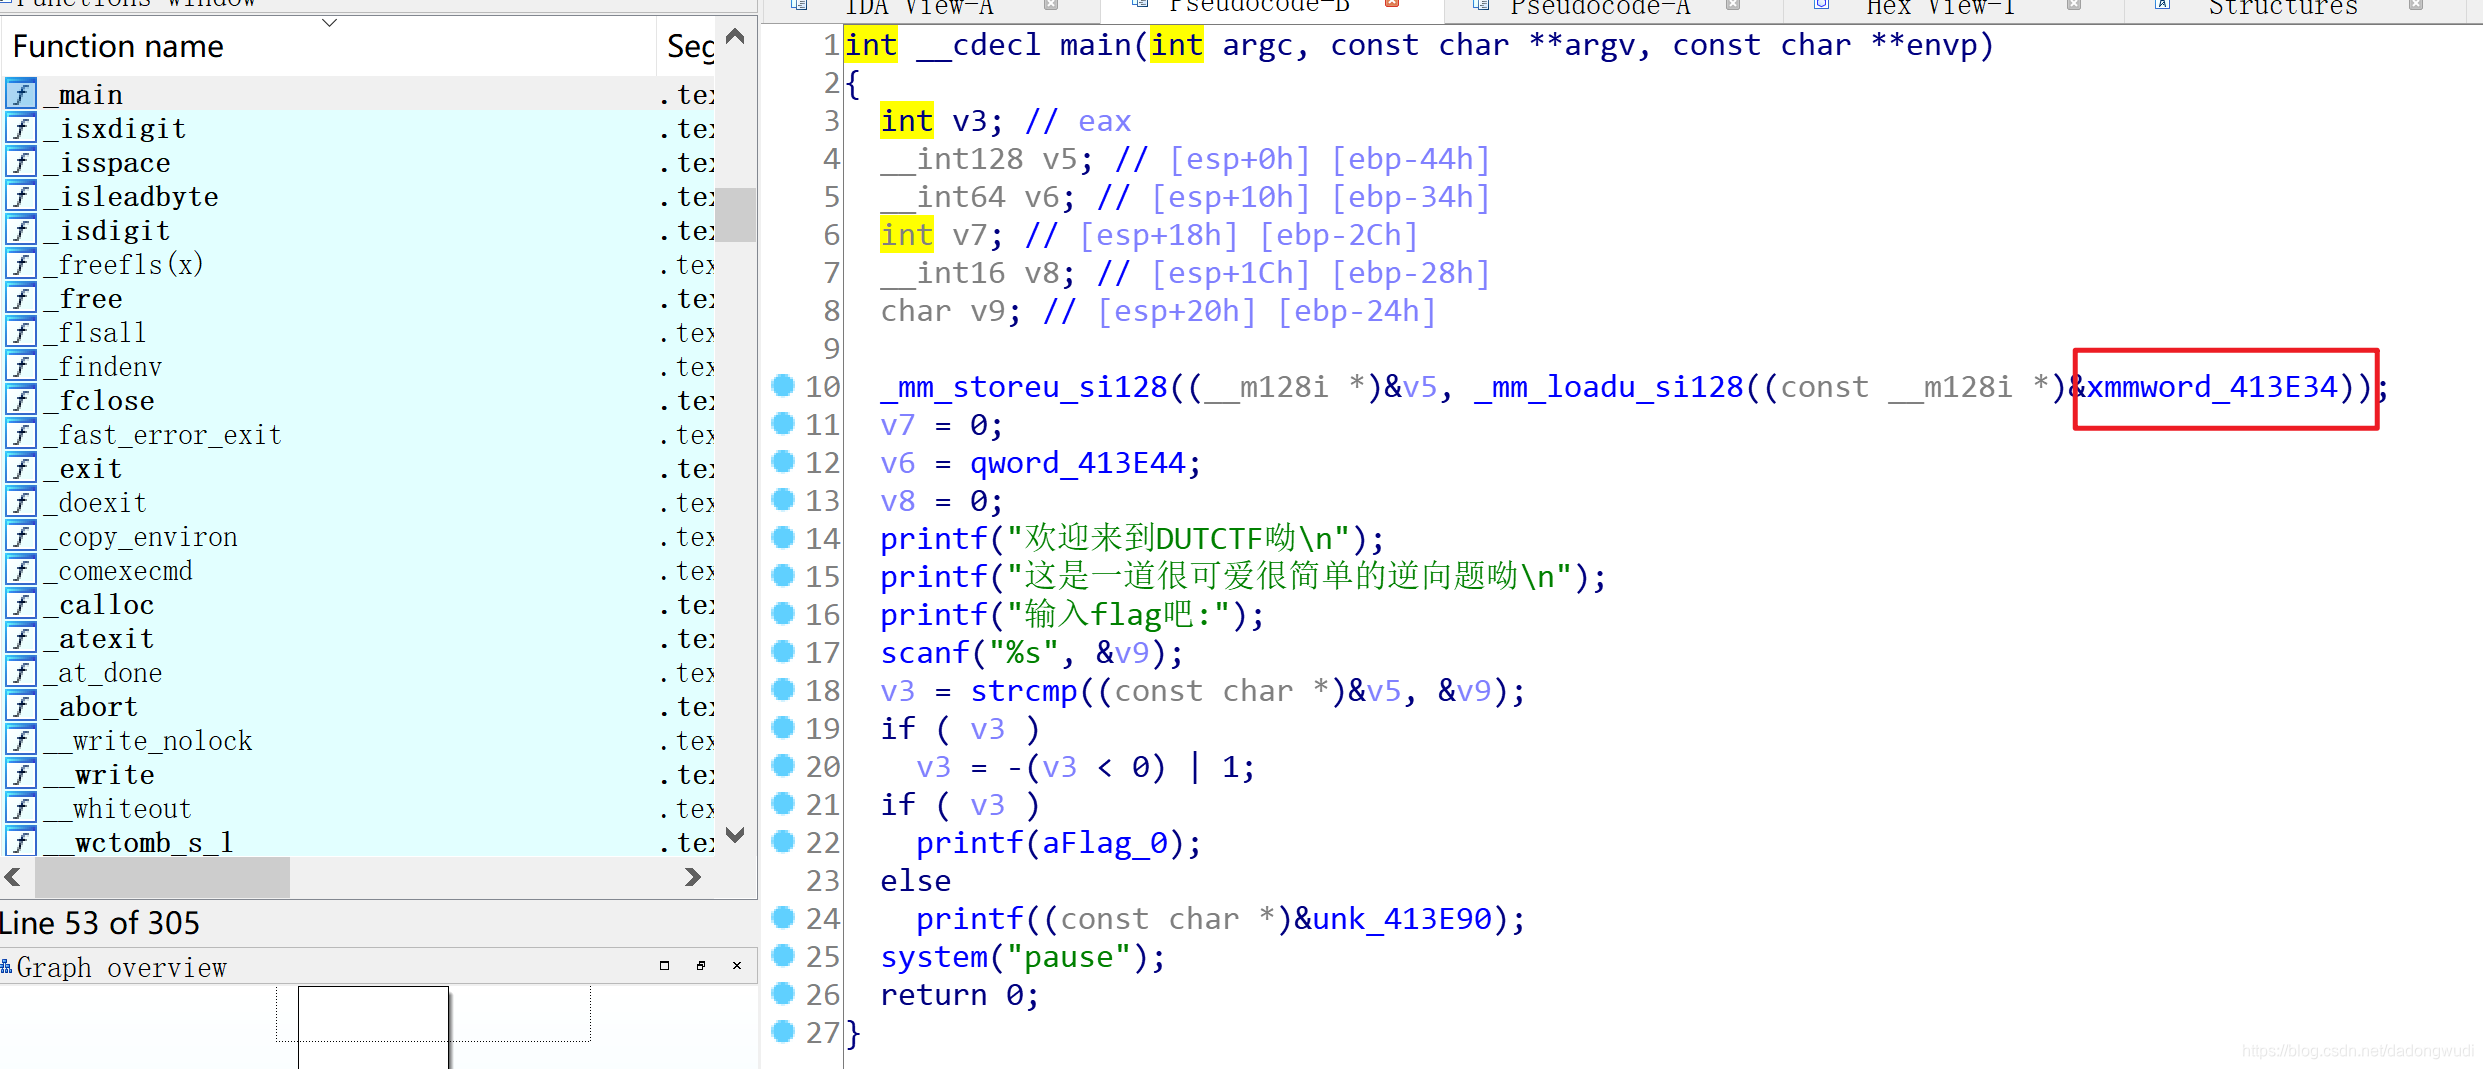Click the function icon beside _isdigit

[21, 230]
